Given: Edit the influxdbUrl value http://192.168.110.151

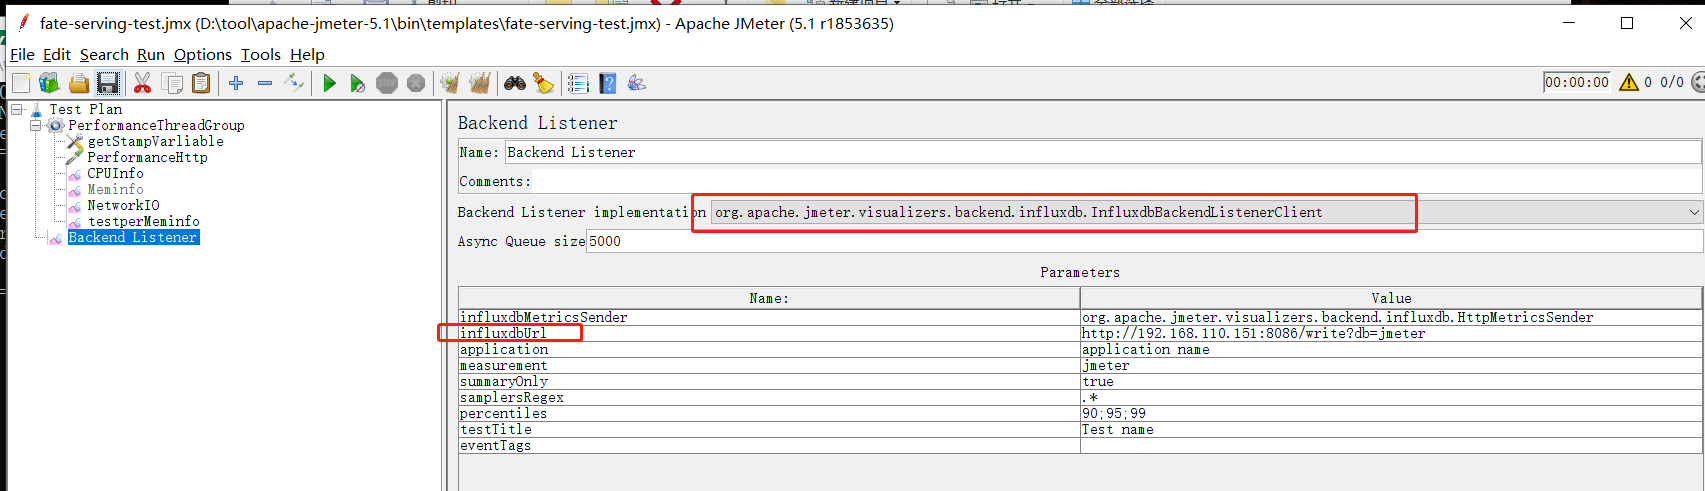Looking at the screenshot, I should pos(1391,333).
